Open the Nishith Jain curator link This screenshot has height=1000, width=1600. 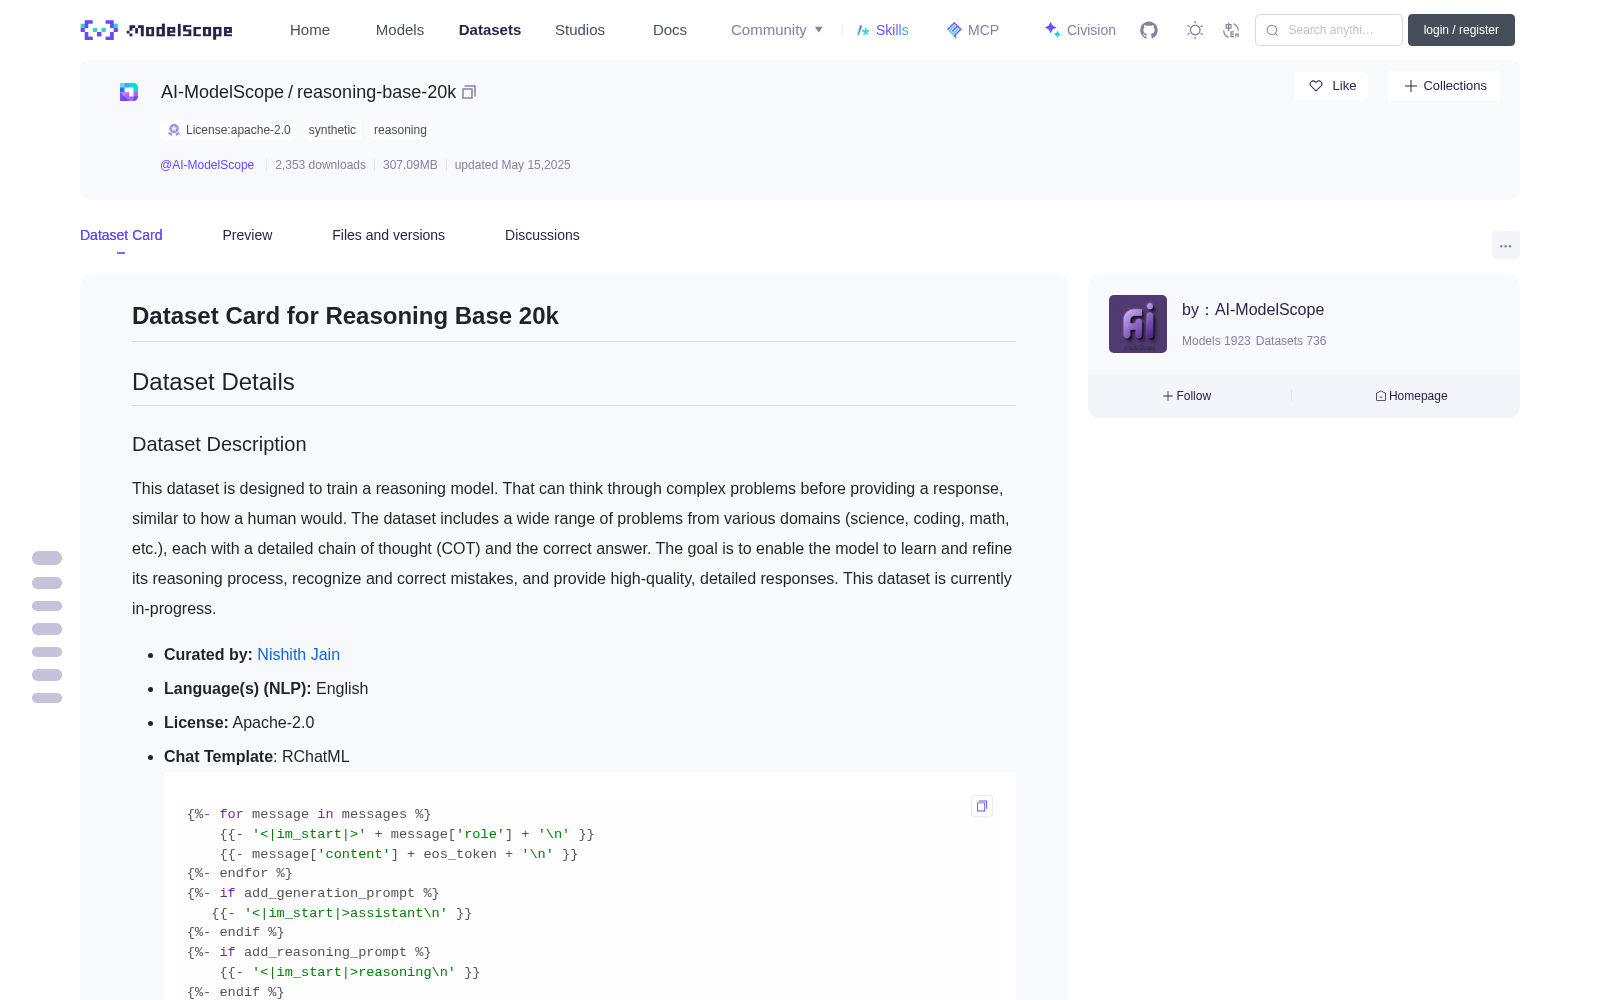(x=298, y=654)
